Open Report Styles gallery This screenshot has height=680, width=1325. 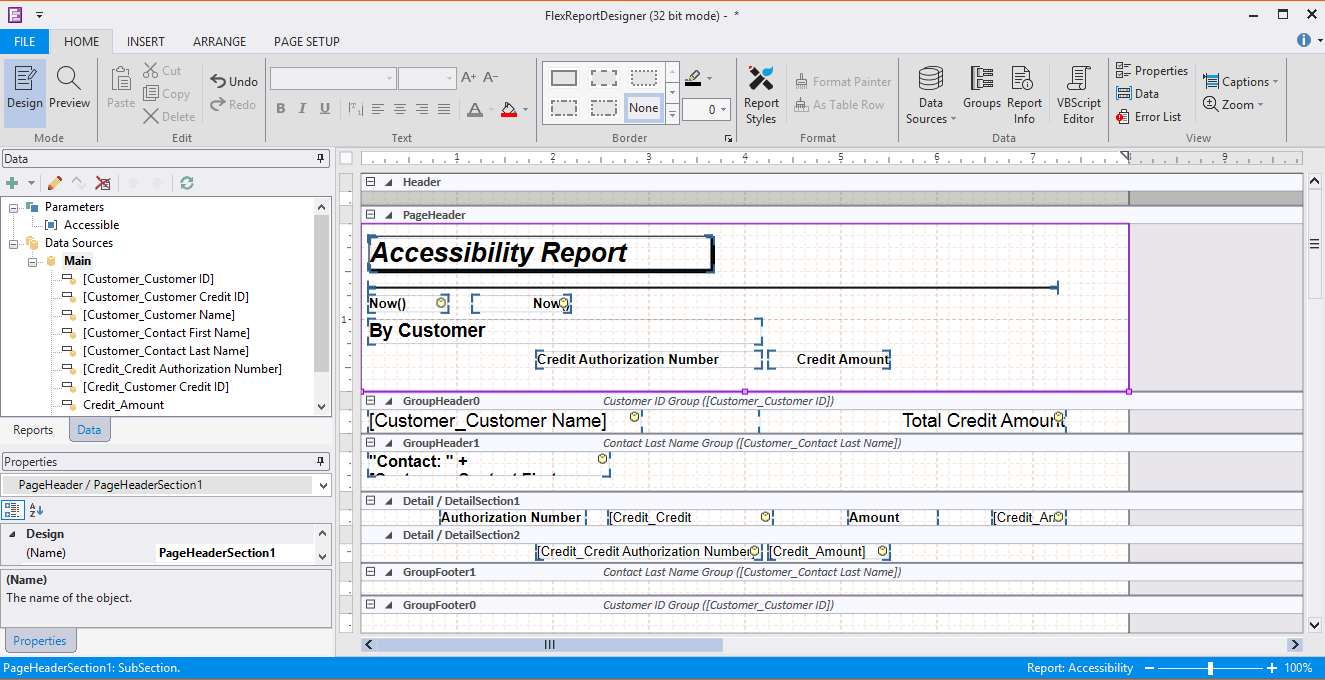click(761, 95)
